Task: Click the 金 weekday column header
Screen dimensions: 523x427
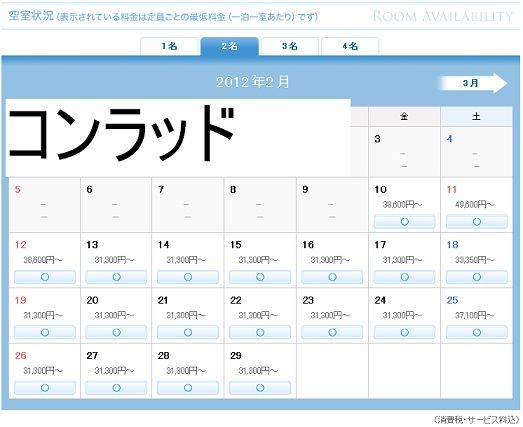Action: [404, 116]
